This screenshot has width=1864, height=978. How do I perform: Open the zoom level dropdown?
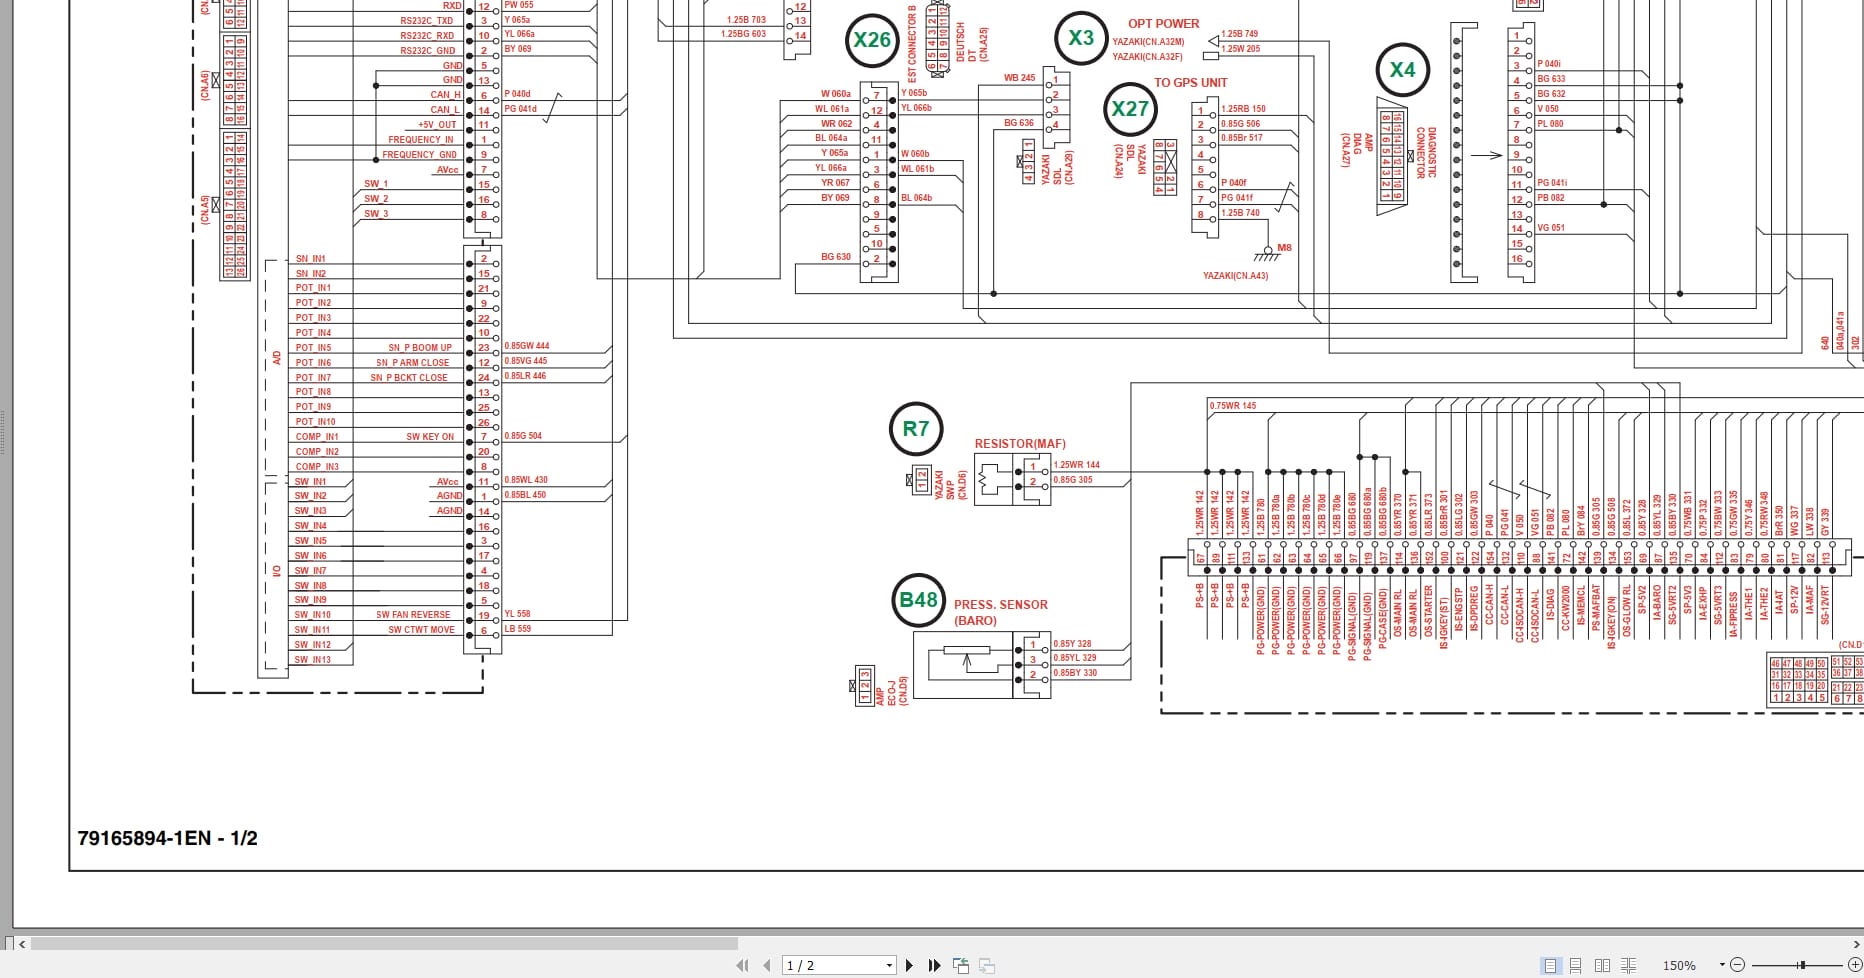click(x=1722, y=965)
